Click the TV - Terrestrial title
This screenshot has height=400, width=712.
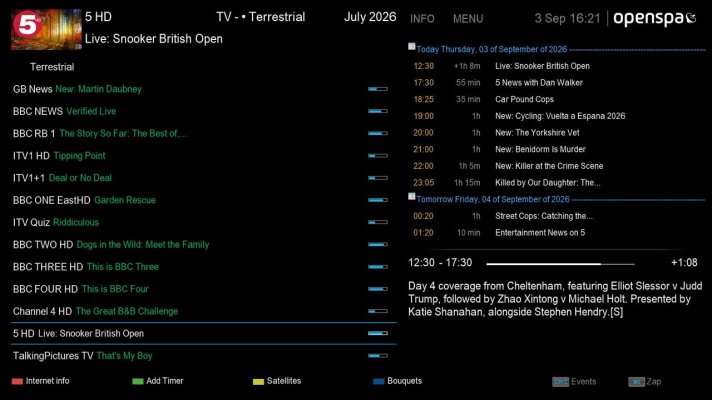click(x=261, y=17)
